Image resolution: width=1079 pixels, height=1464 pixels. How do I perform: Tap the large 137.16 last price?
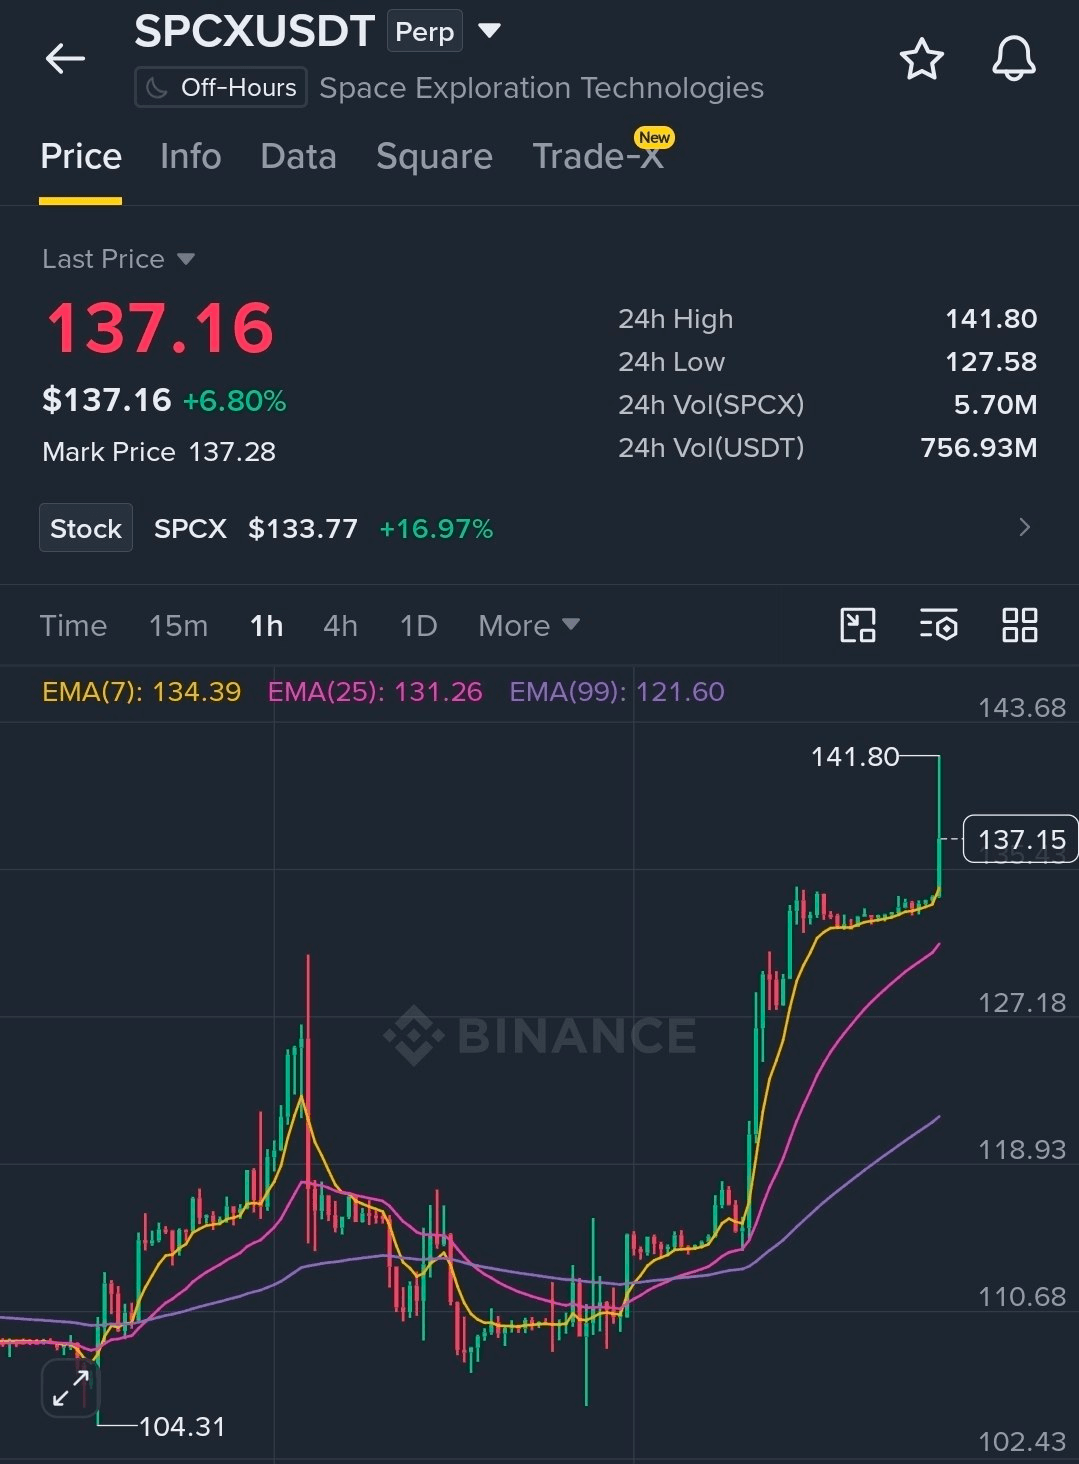pos(160,328)
